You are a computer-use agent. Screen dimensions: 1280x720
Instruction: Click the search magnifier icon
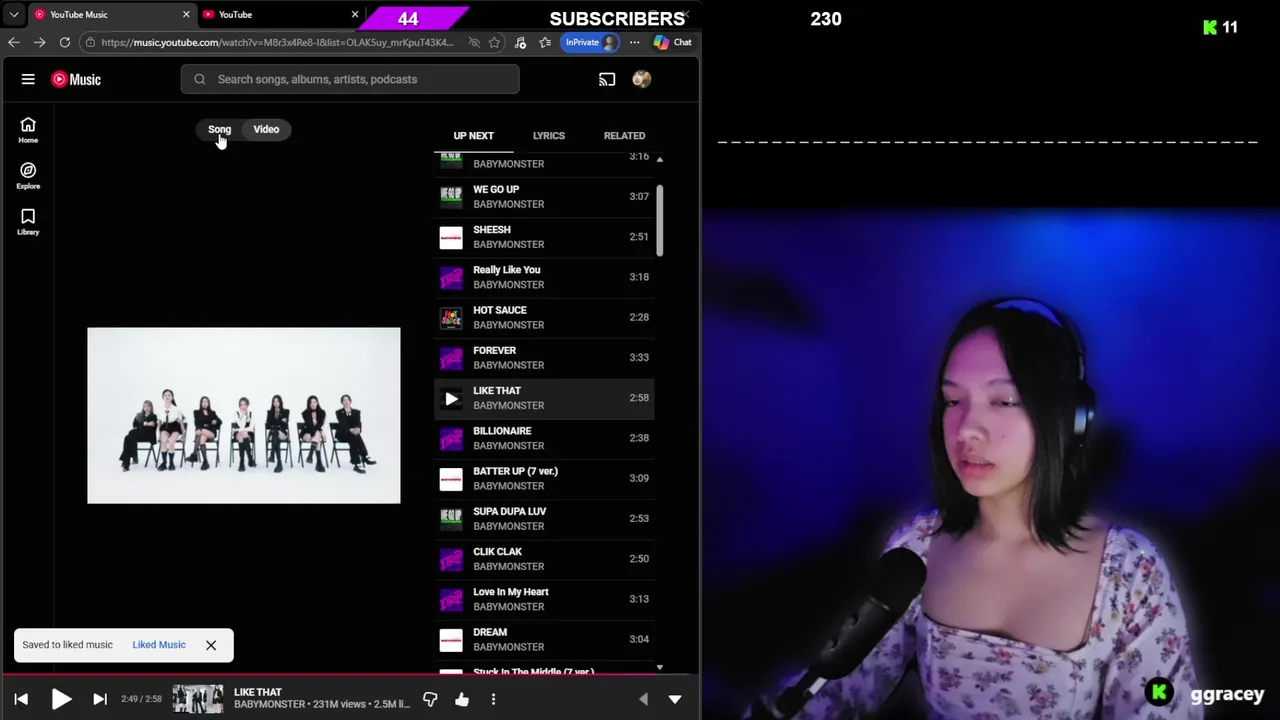click(x=200, y=79)
